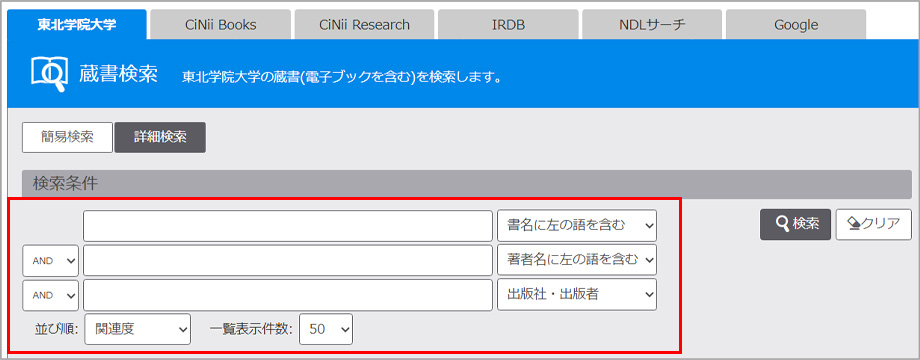This screenshot has width=920, height=360.
Task: Open the 一覧表示件数 50 dropdown
Action: pyautogui.click(x=326, y=329)
